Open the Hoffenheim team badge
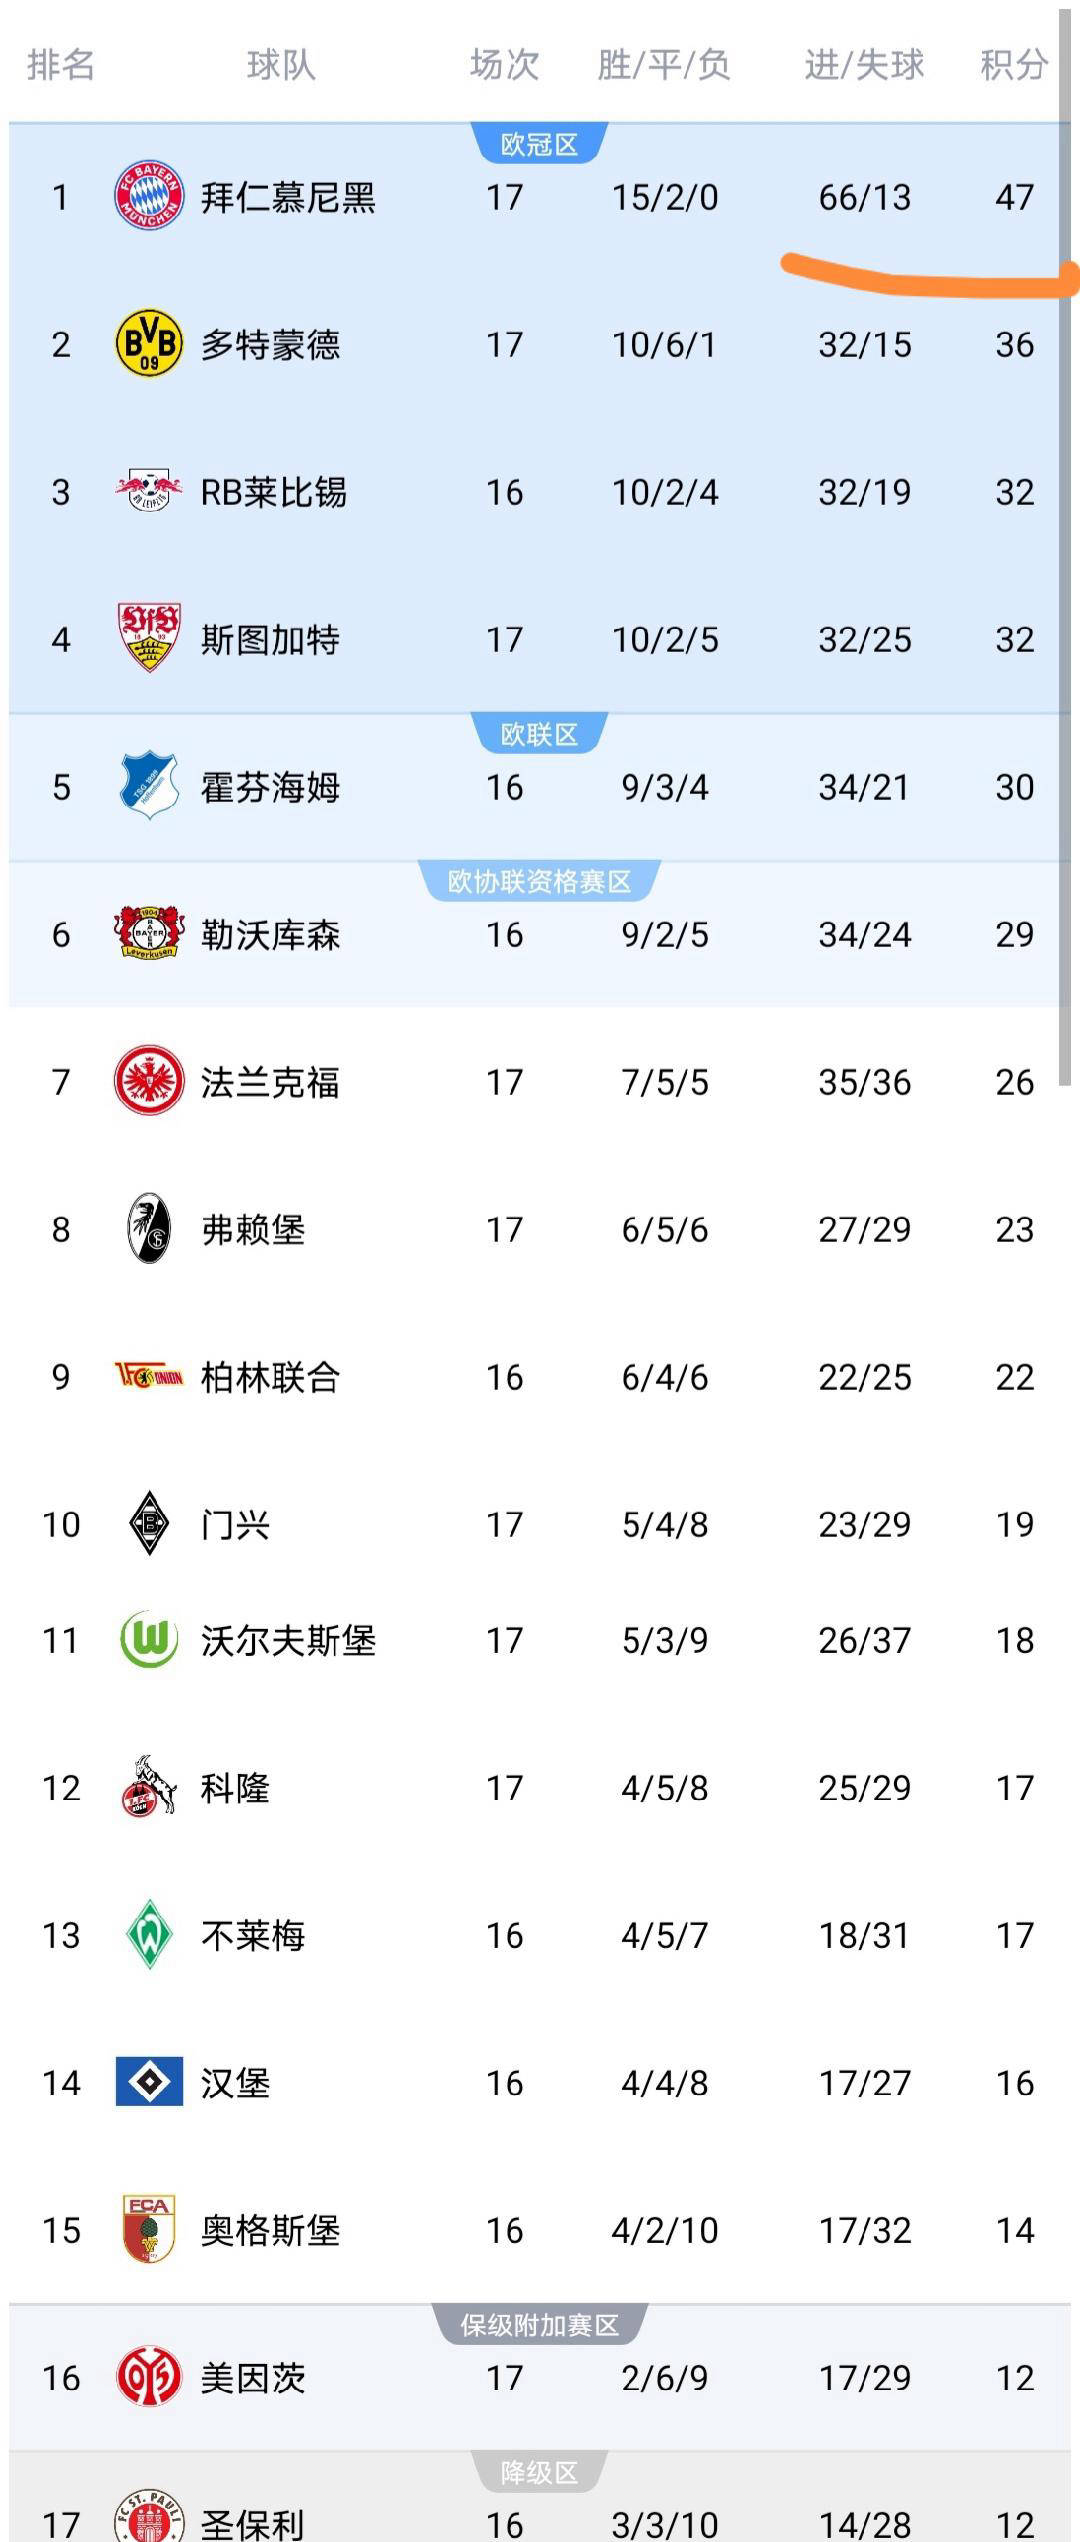1080x2542 pixels. [149, 786]
